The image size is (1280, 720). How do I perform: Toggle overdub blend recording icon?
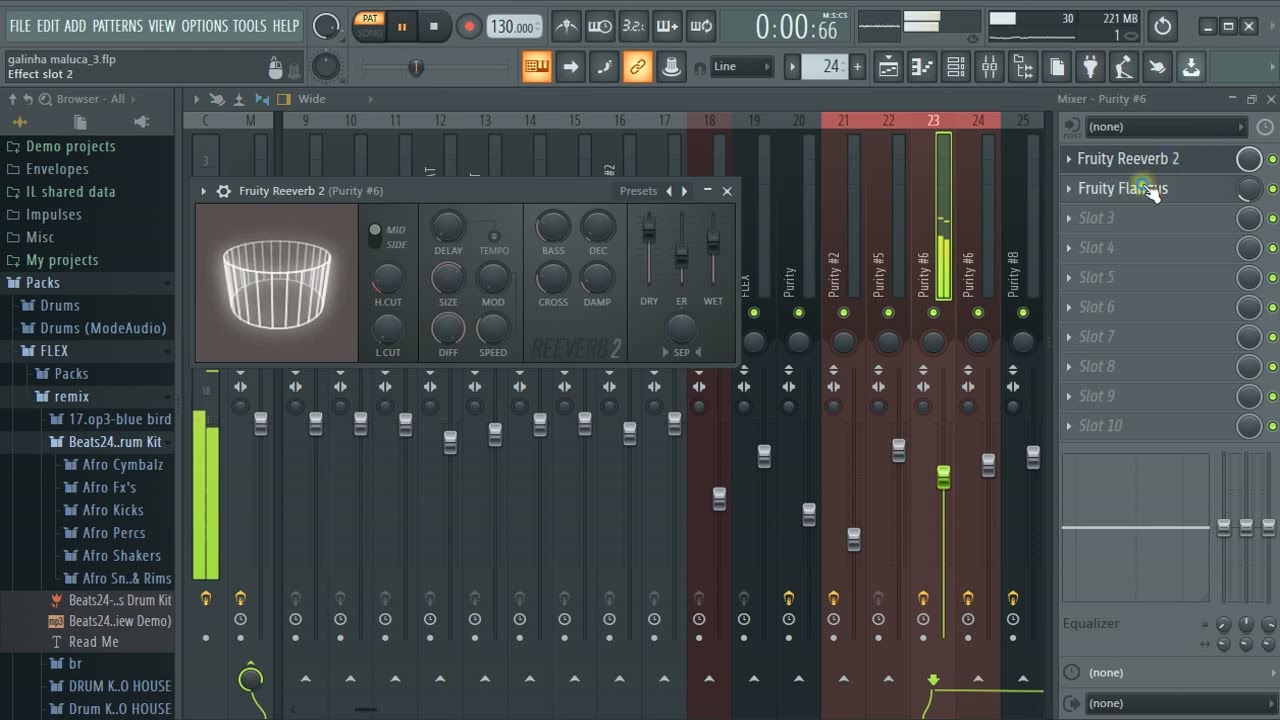click(667, 27)
